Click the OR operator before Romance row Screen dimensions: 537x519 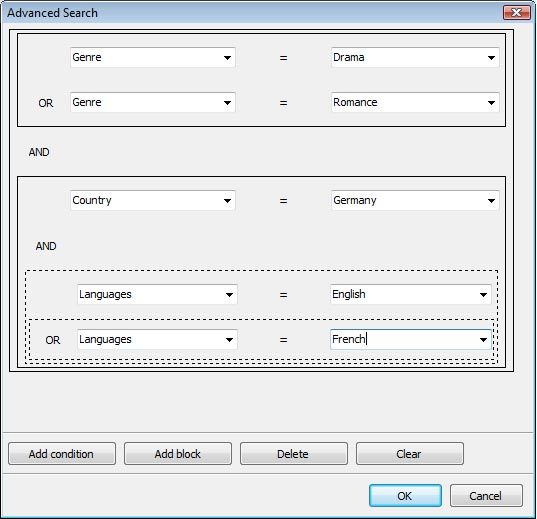coord(46,103)
